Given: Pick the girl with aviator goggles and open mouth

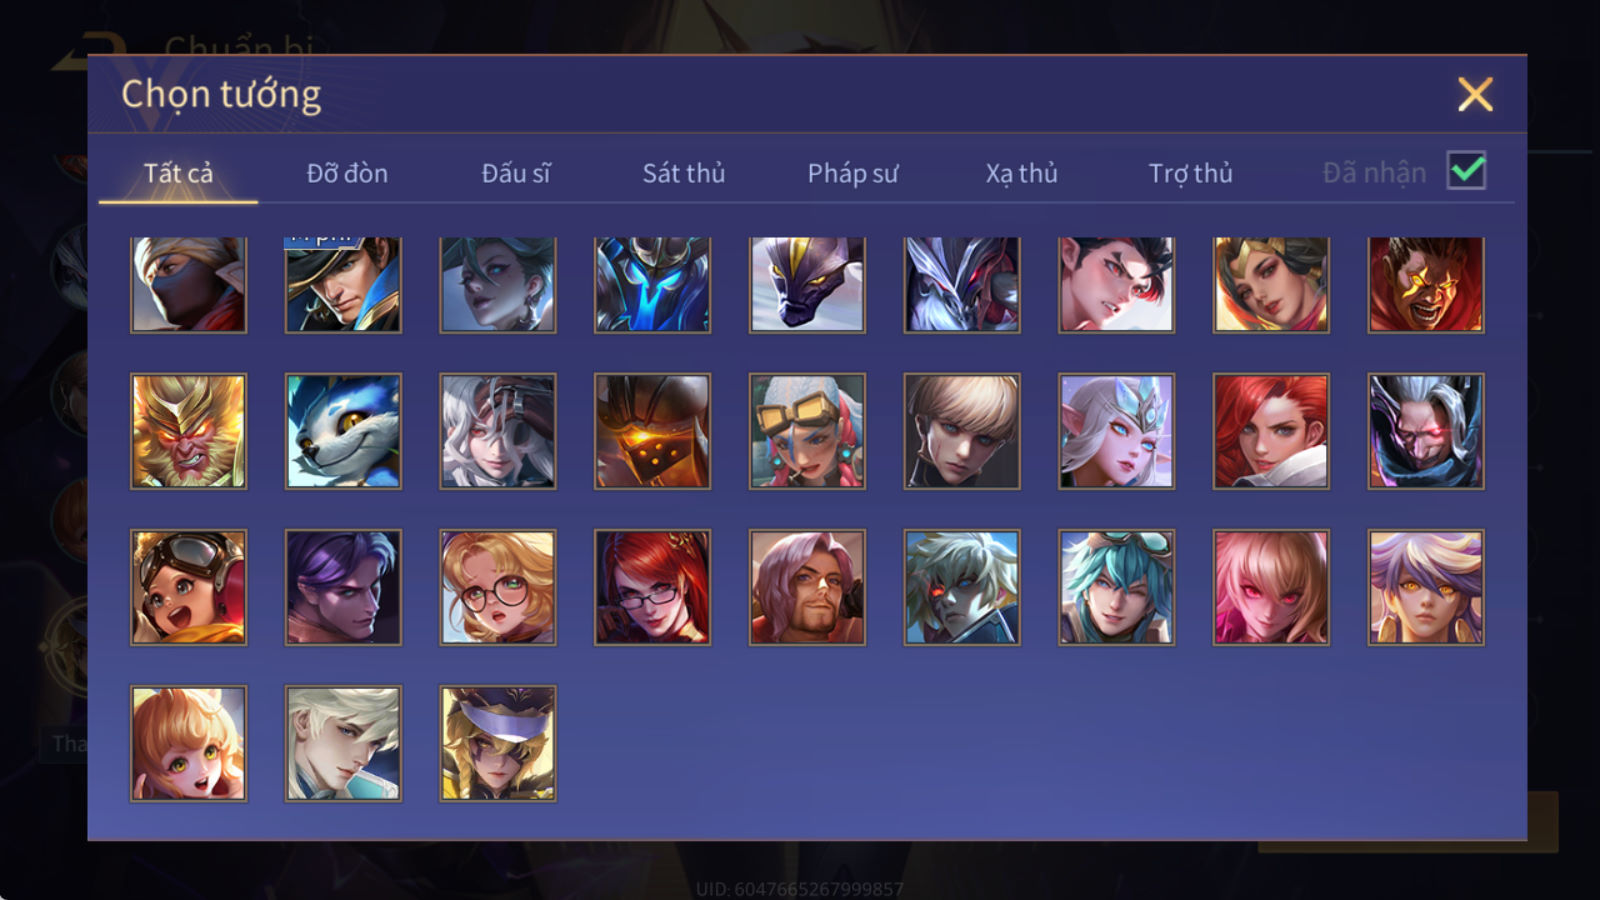Looking at the screenshot, I should (x=188, y=587).
